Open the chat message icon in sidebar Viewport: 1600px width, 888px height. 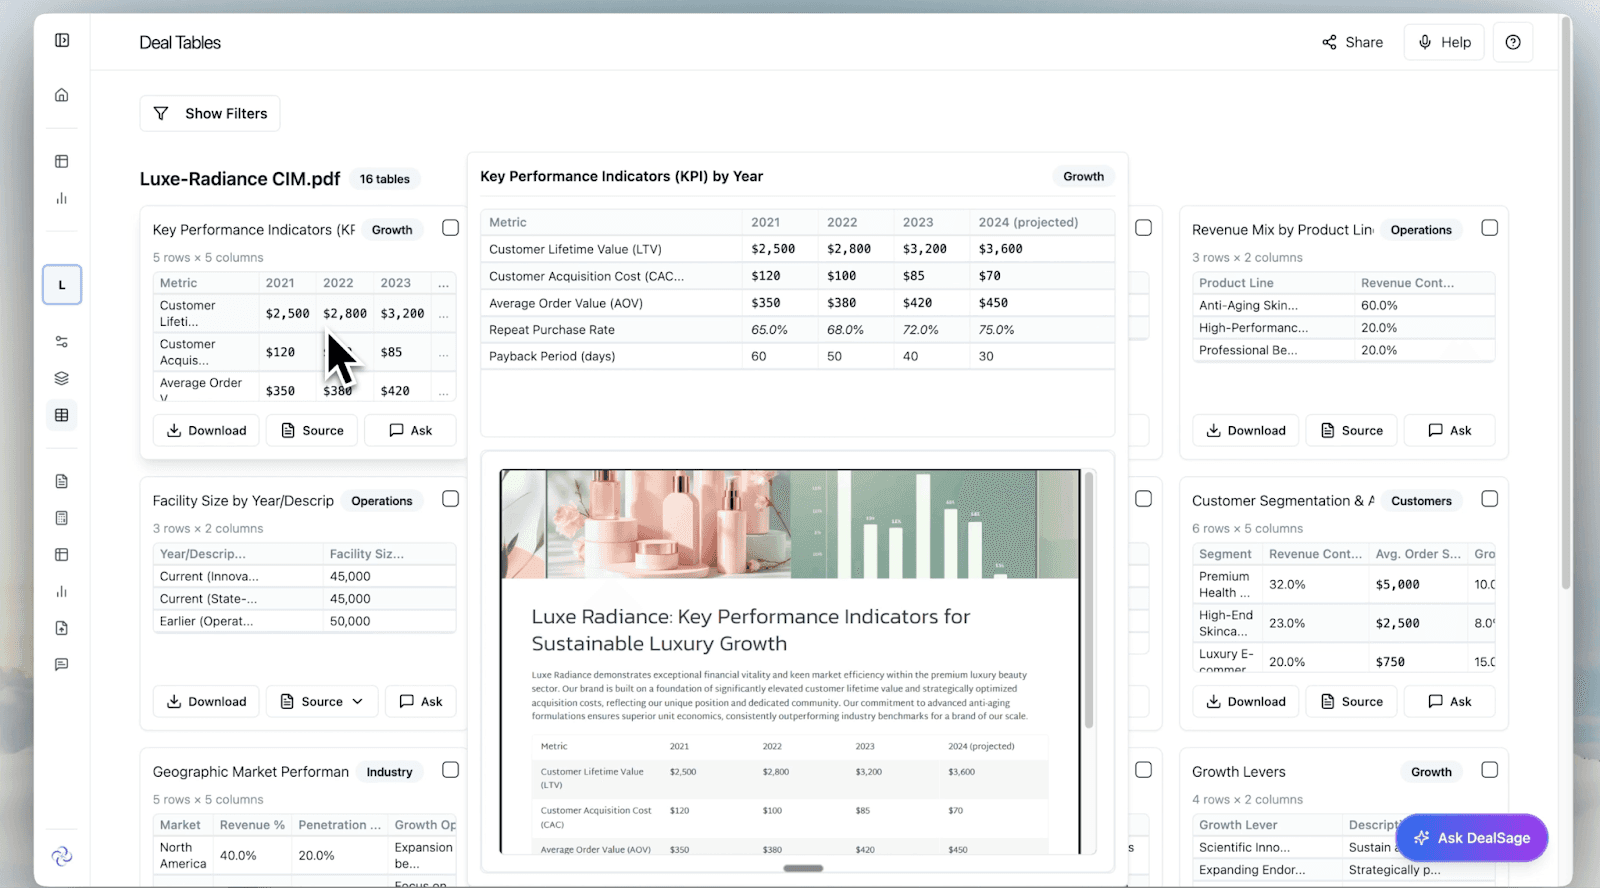[62, 664]
